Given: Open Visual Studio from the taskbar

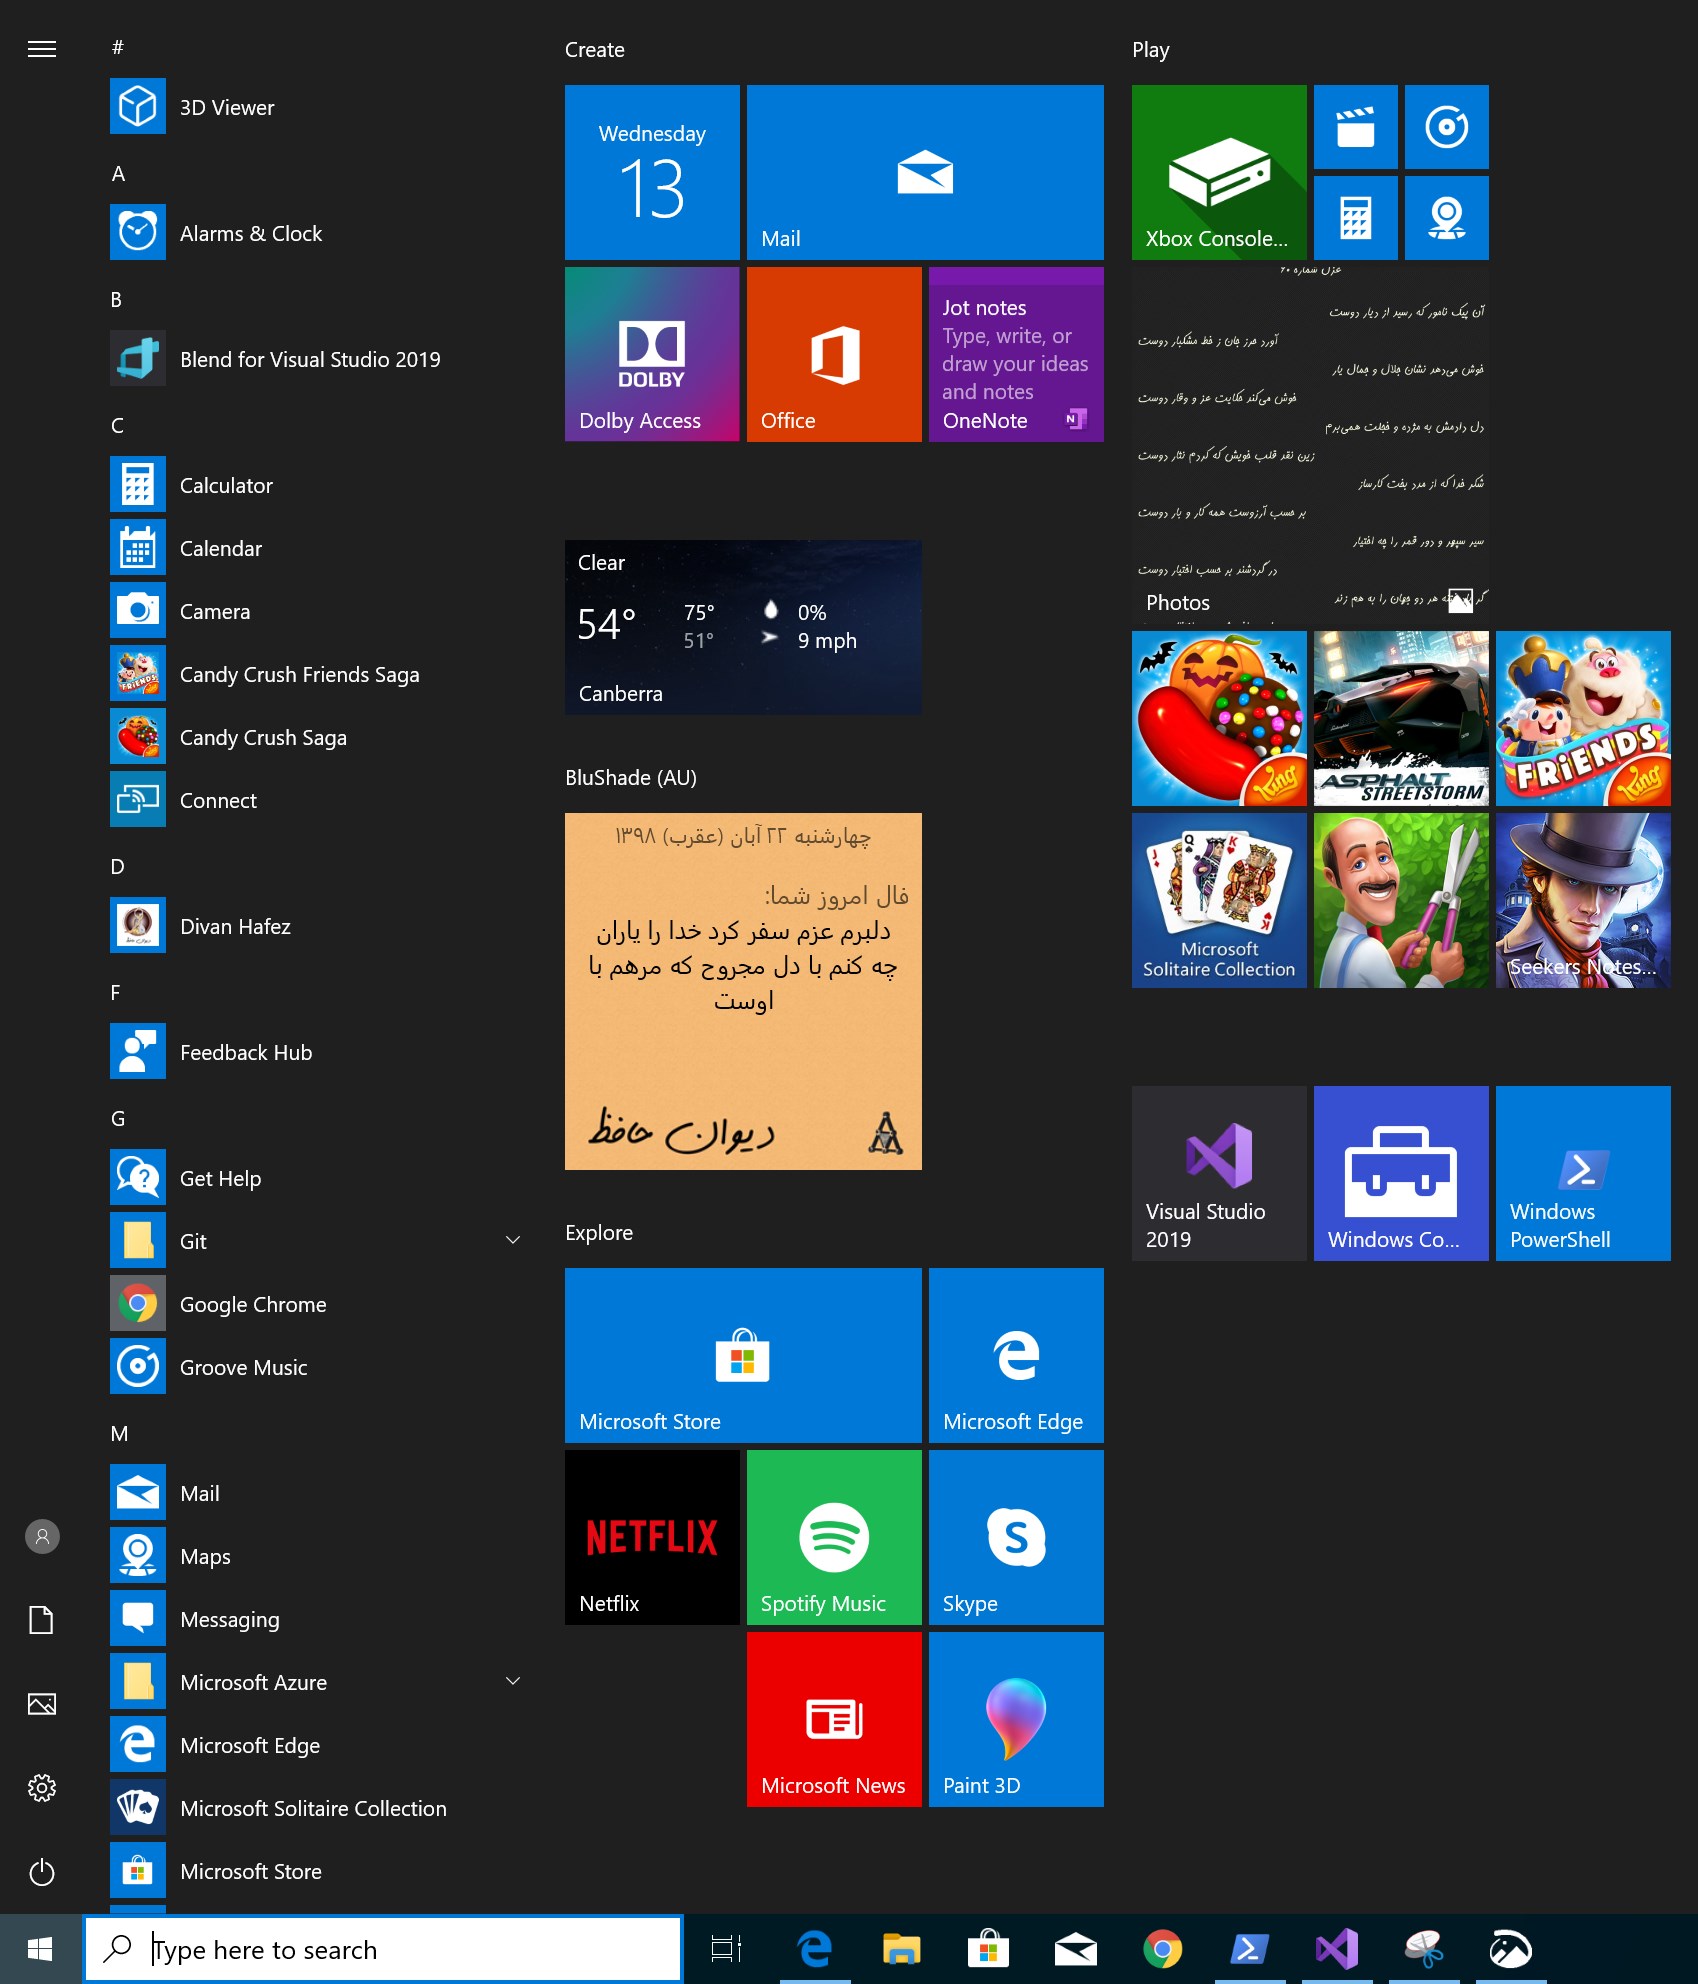Looking at the screenshot, I should (x=1337, y=1949).
